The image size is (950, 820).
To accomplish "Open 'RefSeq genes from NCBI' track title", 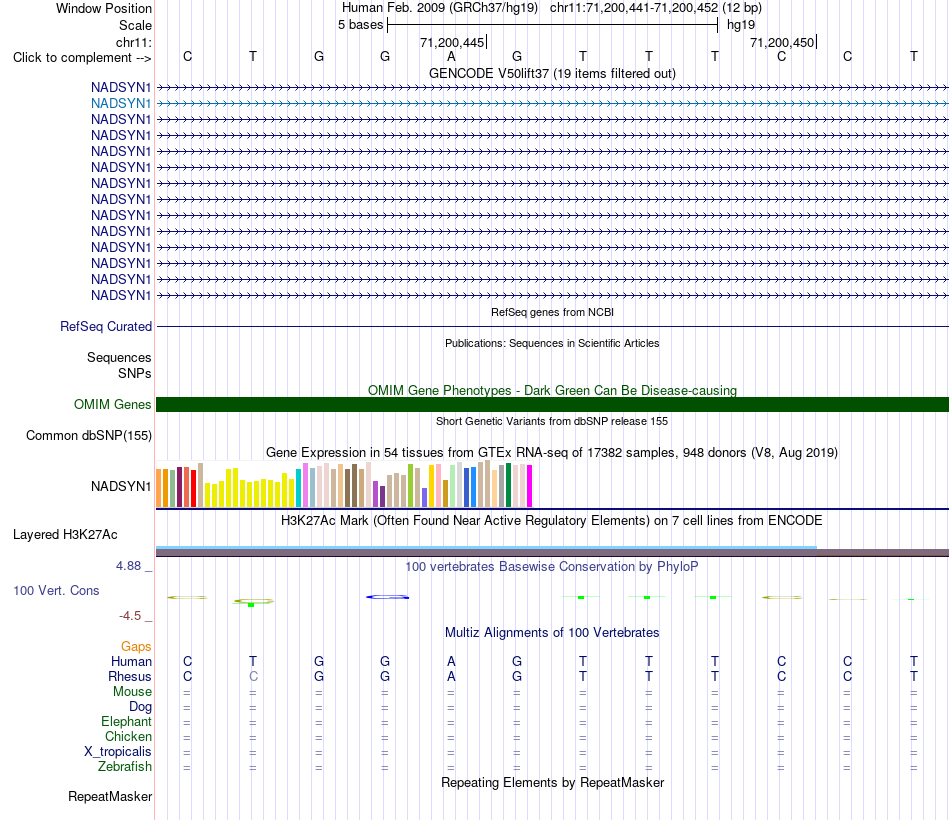I will pos(552,312).
